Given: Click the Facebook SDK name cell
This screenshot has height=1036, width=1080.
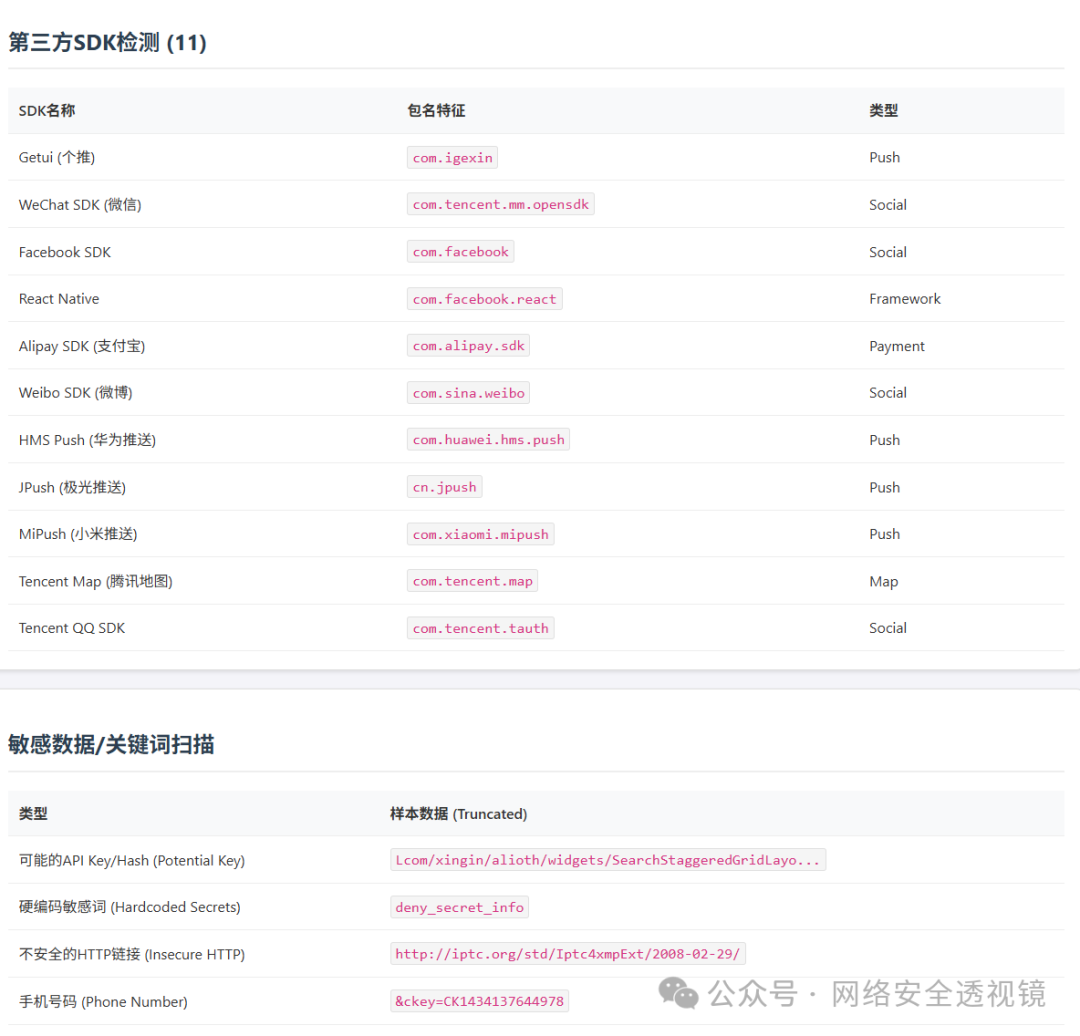Looking at the screenshot, I should pos(65,252).
